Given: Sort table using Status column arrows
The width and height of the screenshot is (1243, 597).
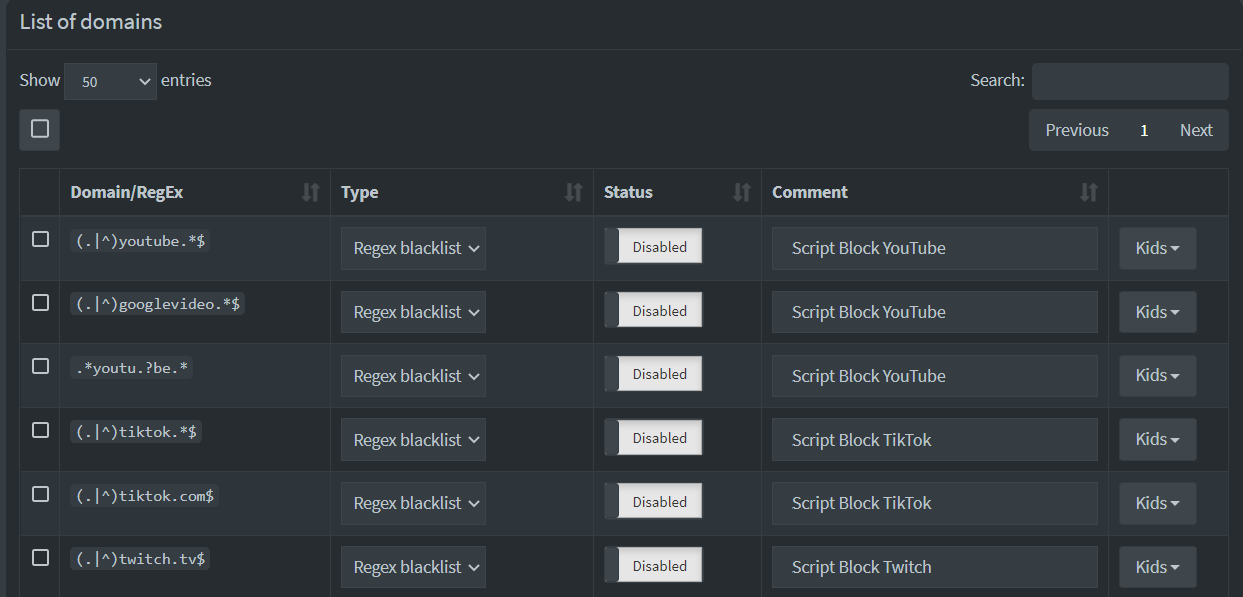Looking at the screenshot, I should click(x=741, y=192).
